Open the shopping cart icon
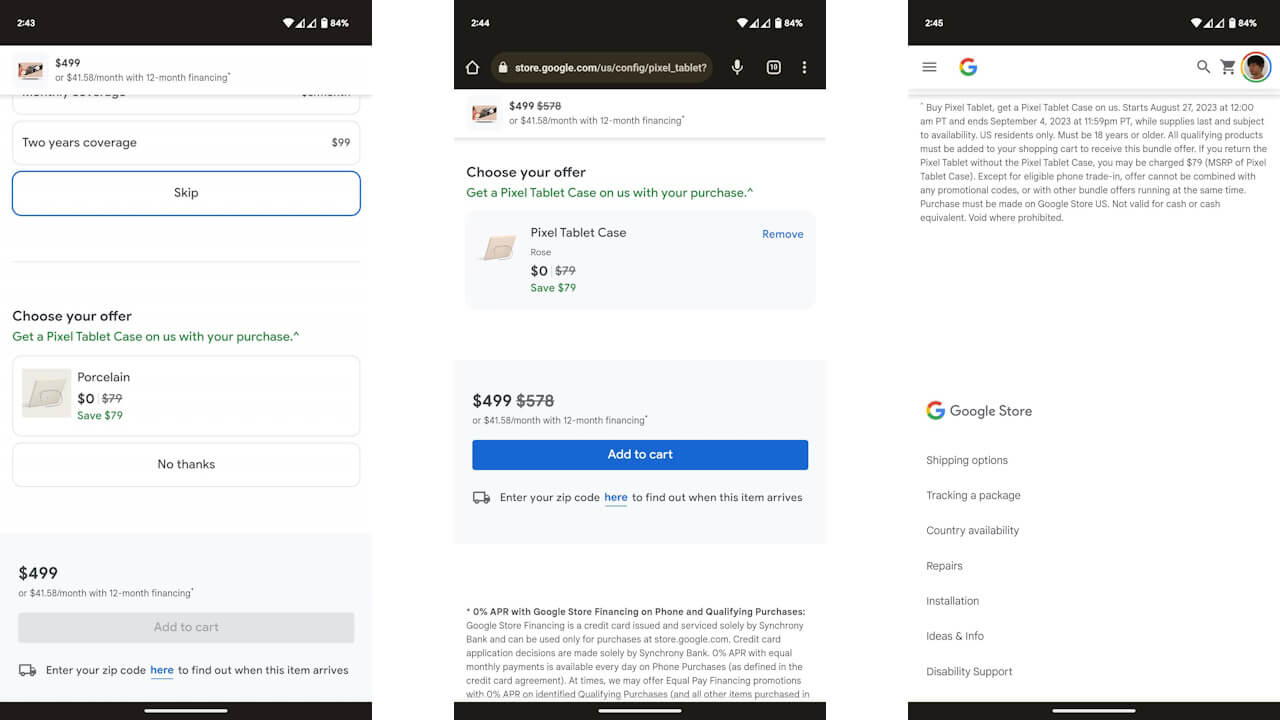This screenshot has width=1280, height=720. tap(1228, 67)
